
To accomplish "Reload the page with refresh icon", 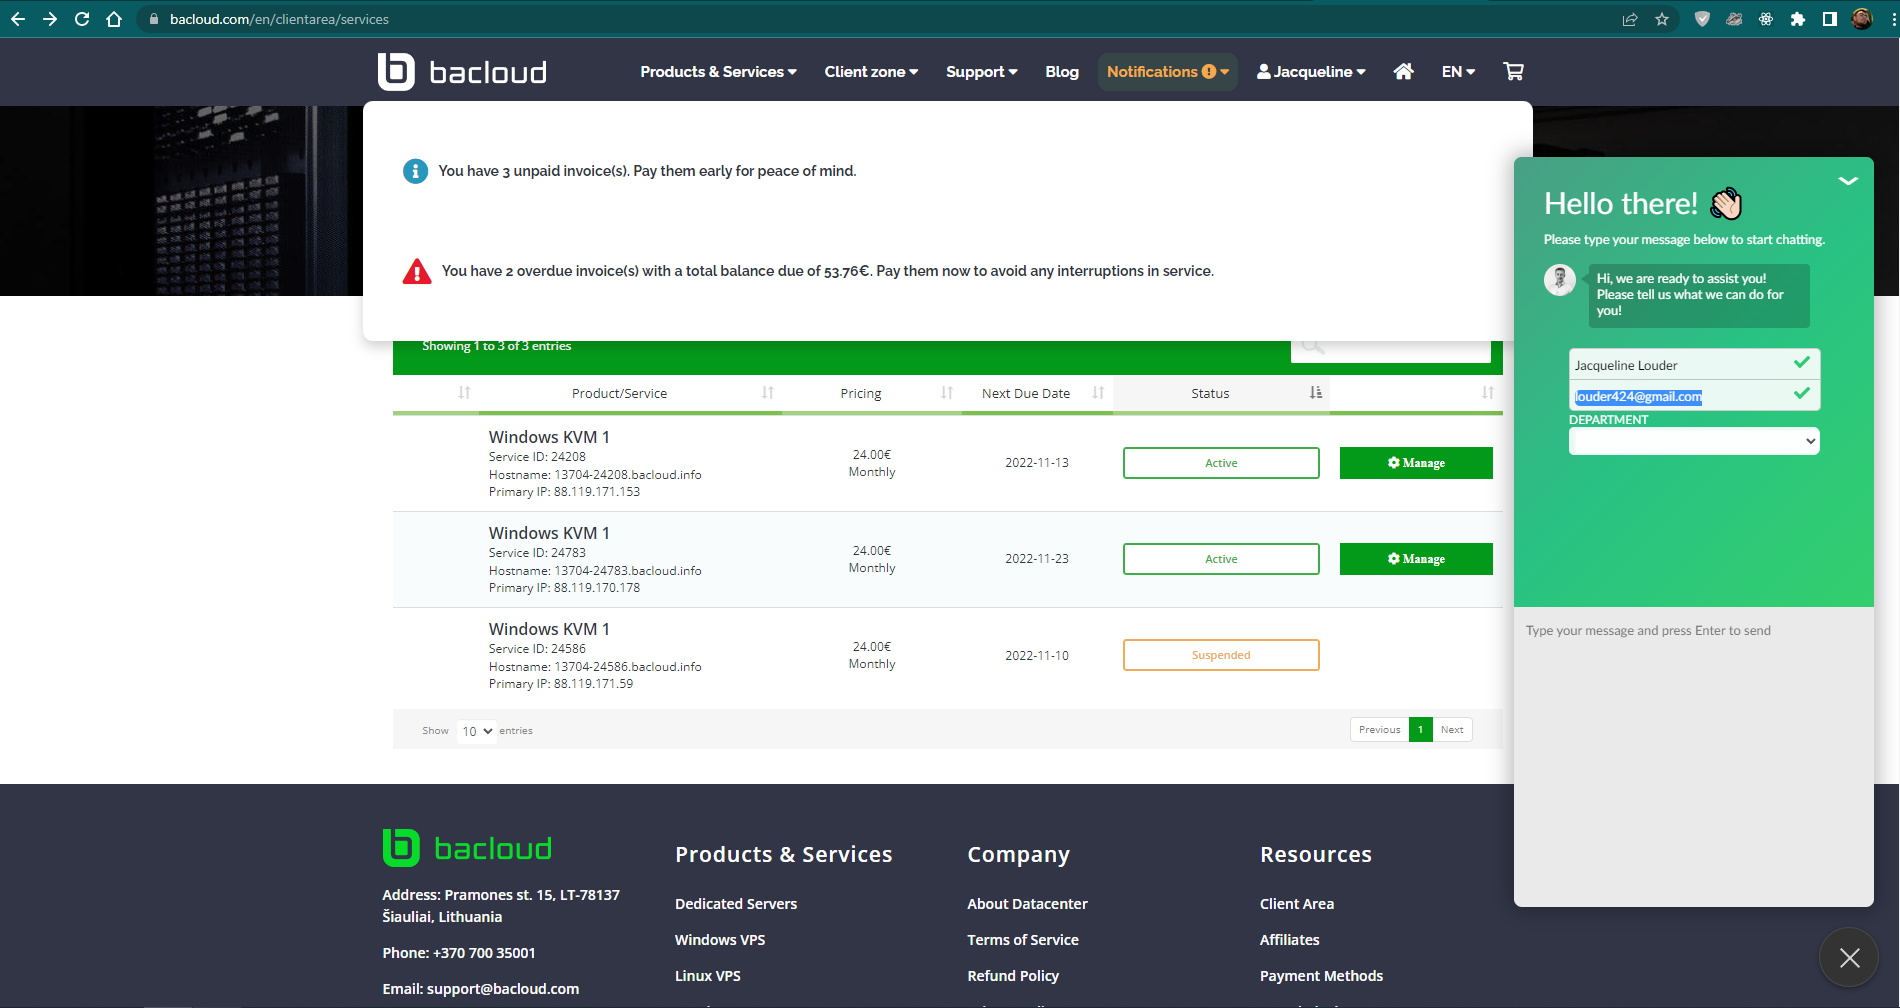I will pos(82,19).
